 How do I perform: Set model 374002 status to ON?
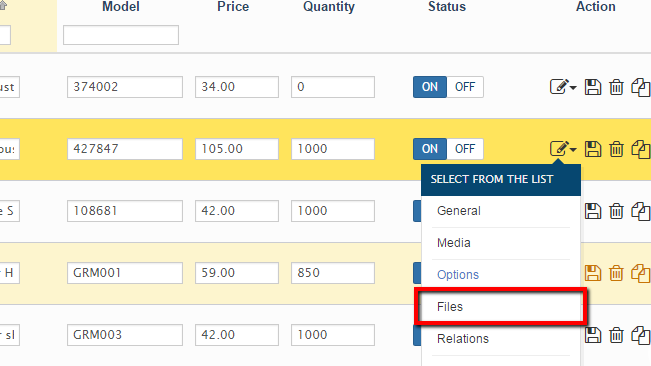tap(430, 87)
